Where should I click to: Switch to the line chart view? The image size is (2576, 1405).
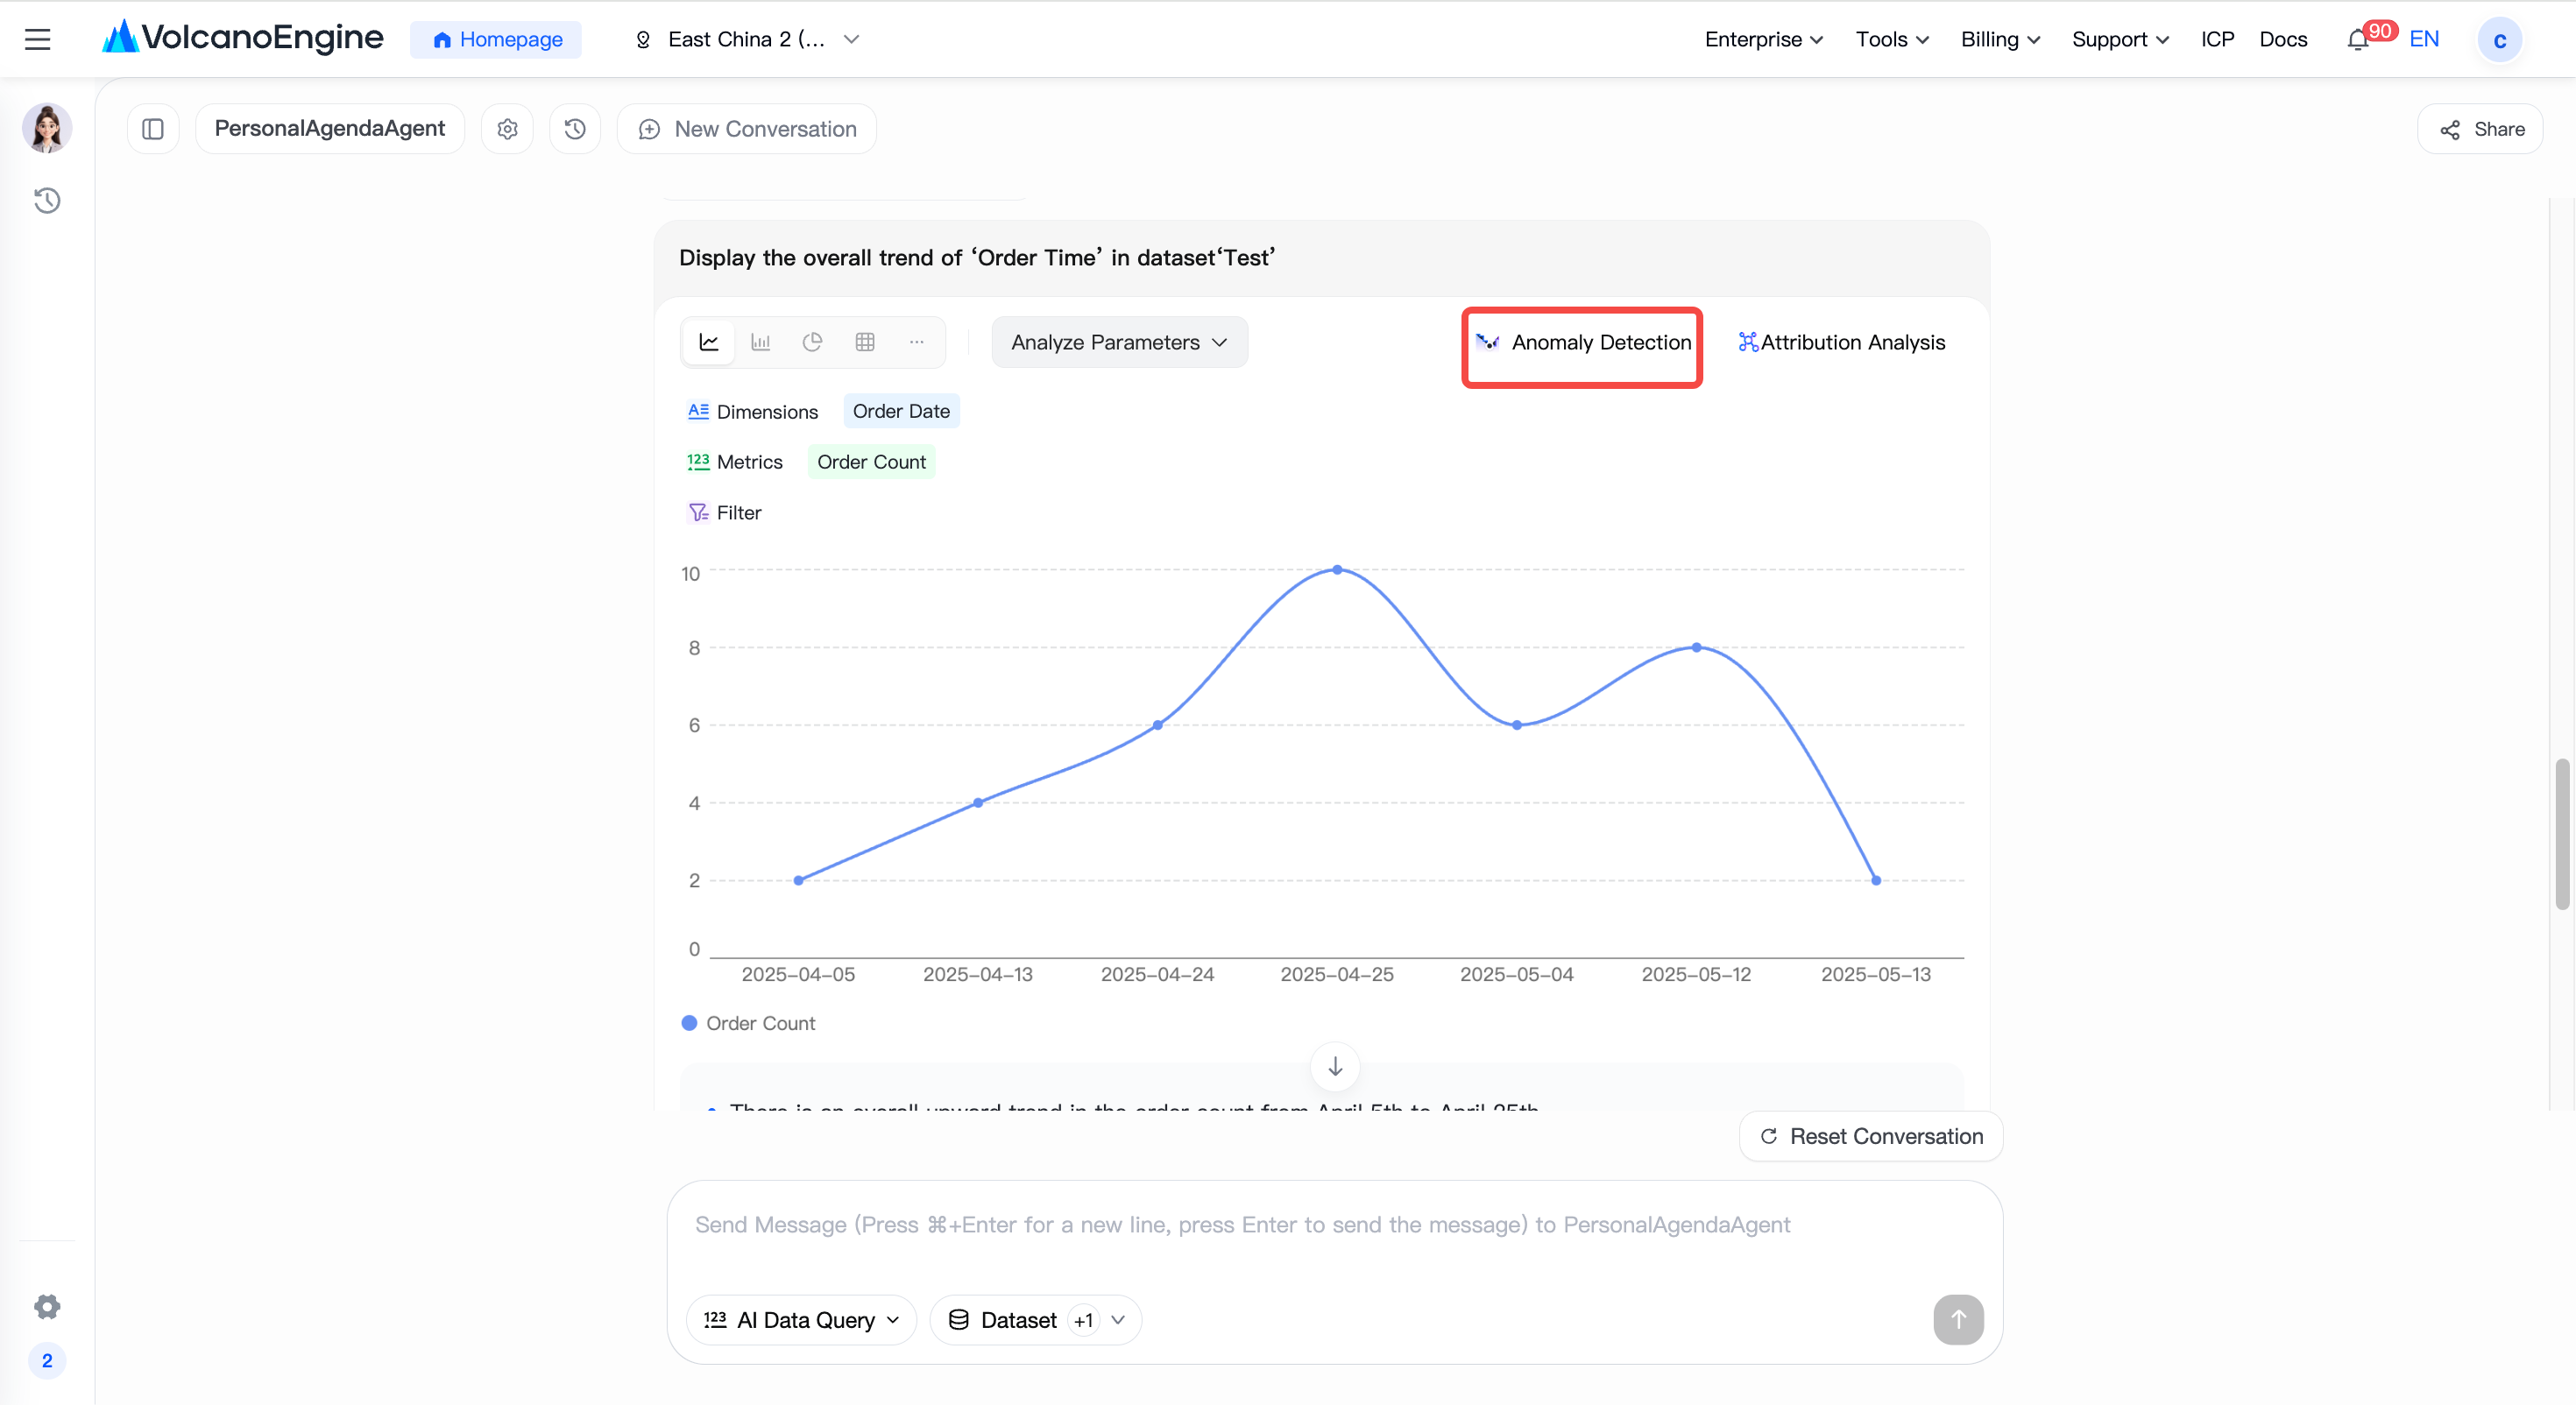709,342
